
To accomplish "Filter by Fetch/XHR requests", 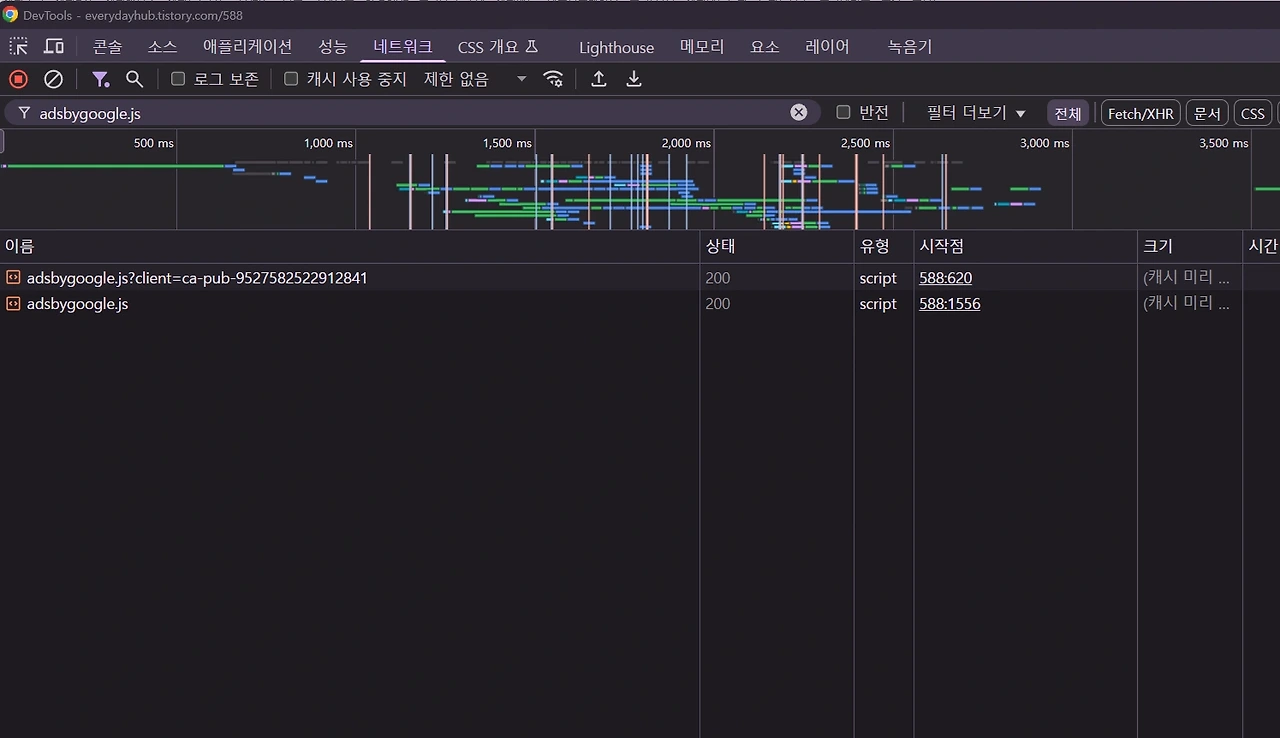I will pyautogui.click(x=1141, y=113).
